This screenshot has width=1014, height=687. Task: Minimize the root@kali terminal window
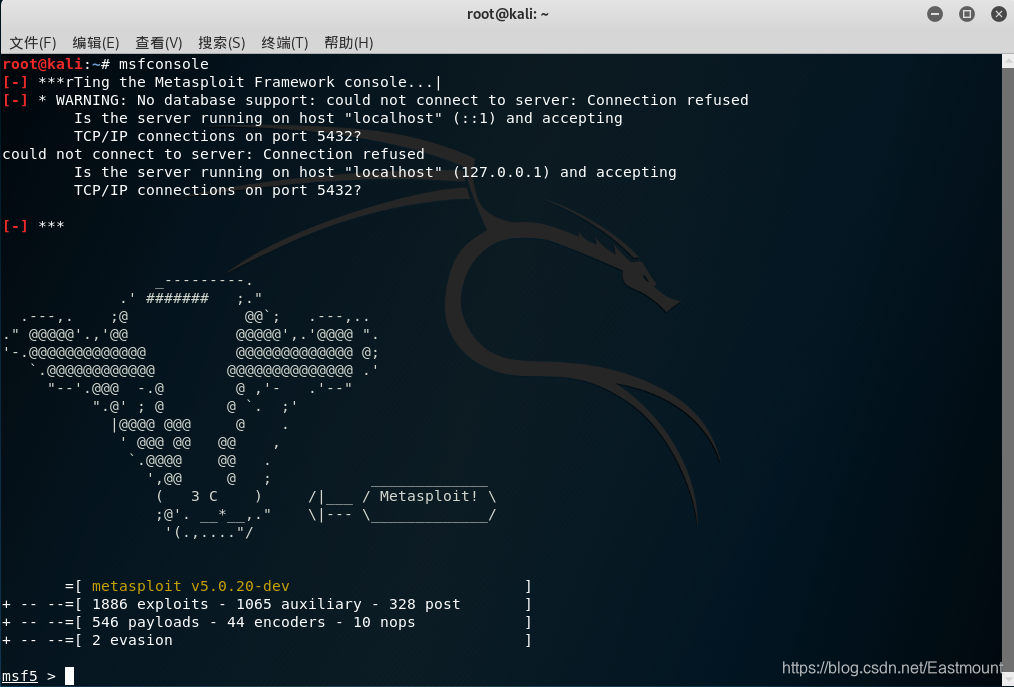(934, 14)
